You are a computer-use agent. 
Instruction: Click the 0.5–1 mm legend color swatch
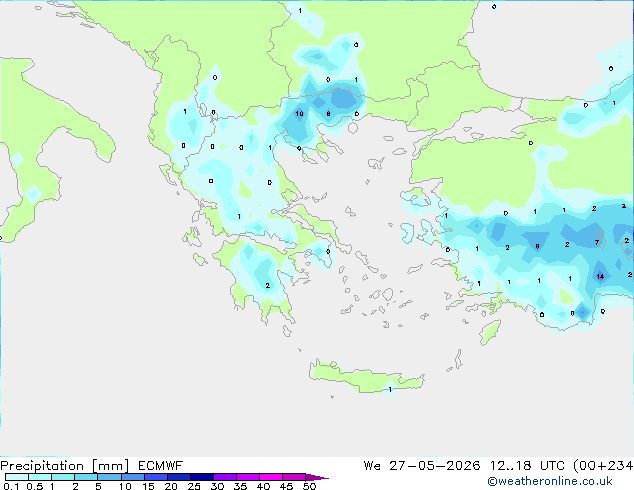point(40,477)
